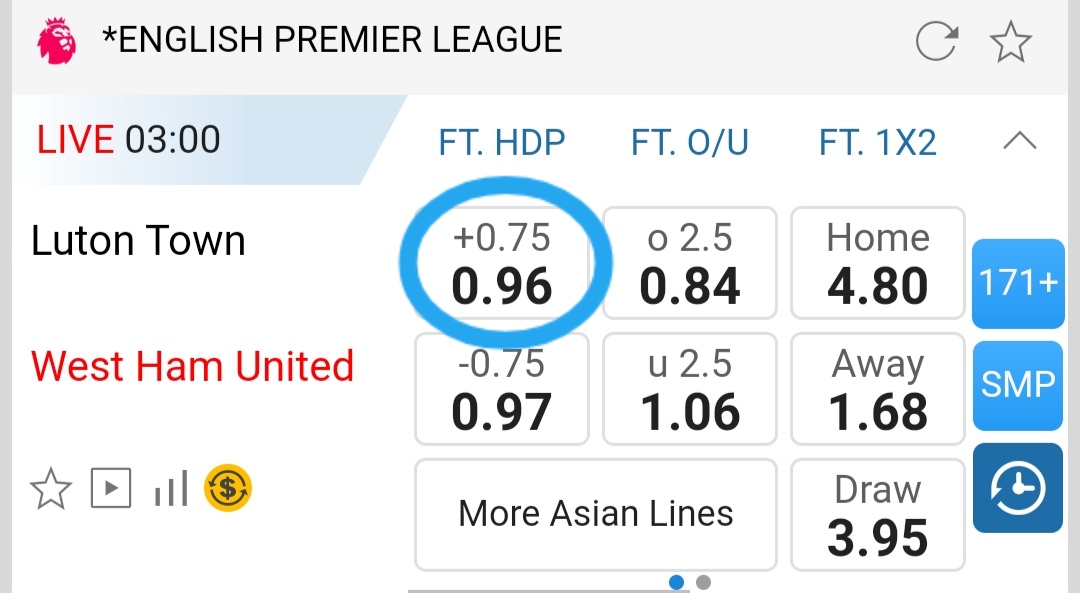Collapse the match odds with the chevron
The height and width of the screenshot is (593, 1080).
coord(1019,142)
